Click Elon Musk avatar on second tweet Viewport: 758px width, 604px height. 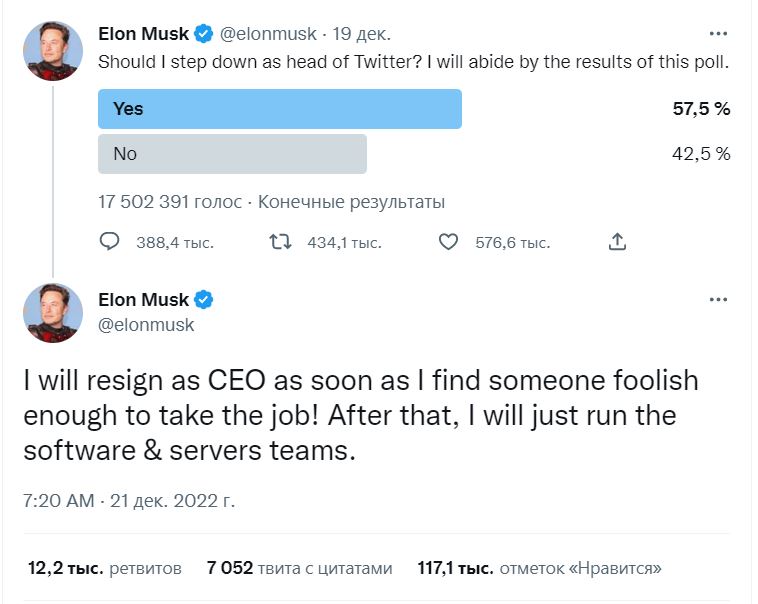(x=53, y=313)
